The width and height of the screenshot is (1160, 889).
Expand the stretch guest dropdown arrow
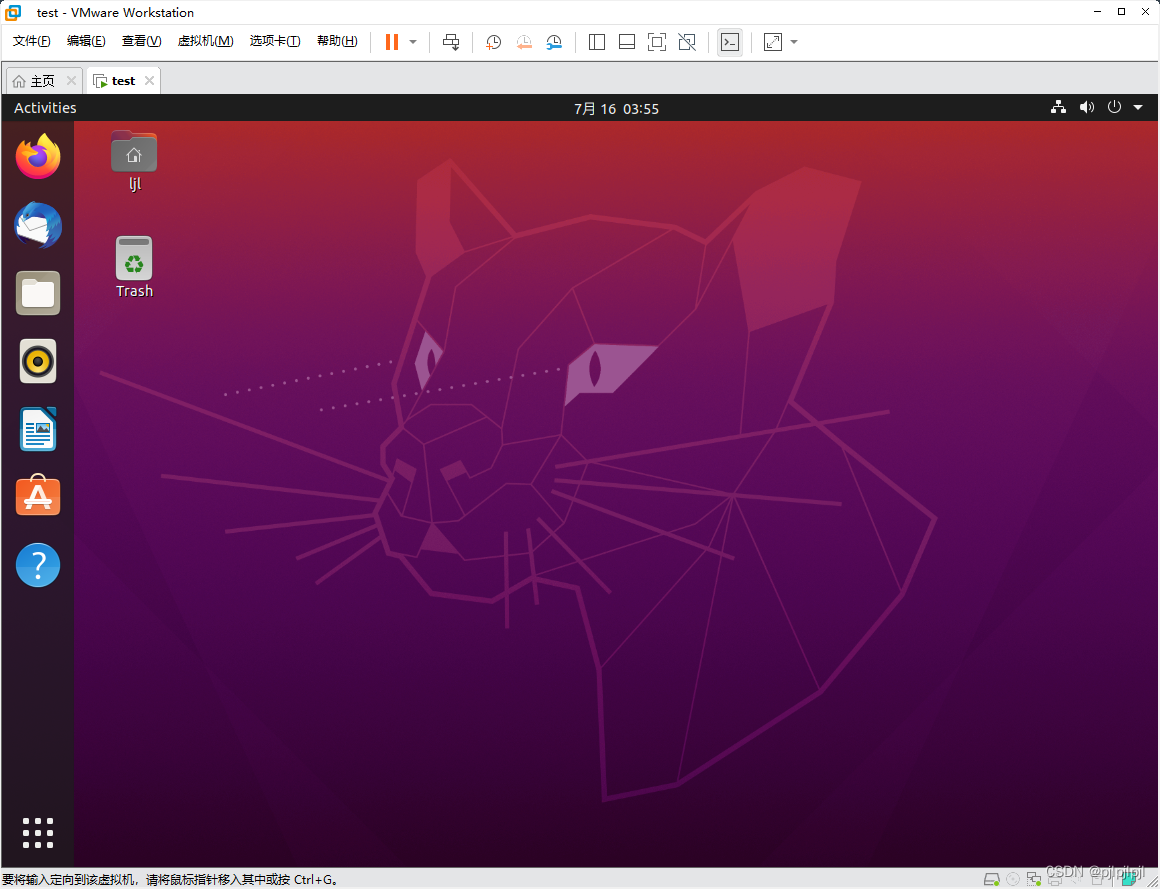click(794, 42)
